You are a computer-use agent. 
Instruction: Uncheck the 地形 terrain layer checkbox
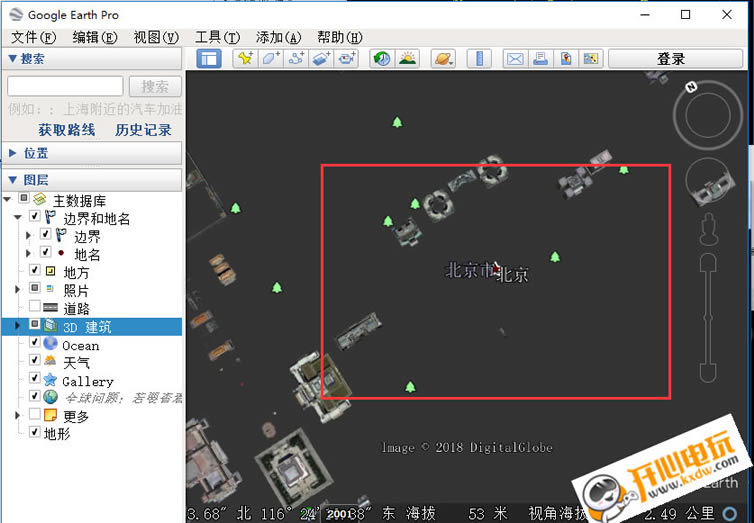pyautogui.click(x=35, y=433)
